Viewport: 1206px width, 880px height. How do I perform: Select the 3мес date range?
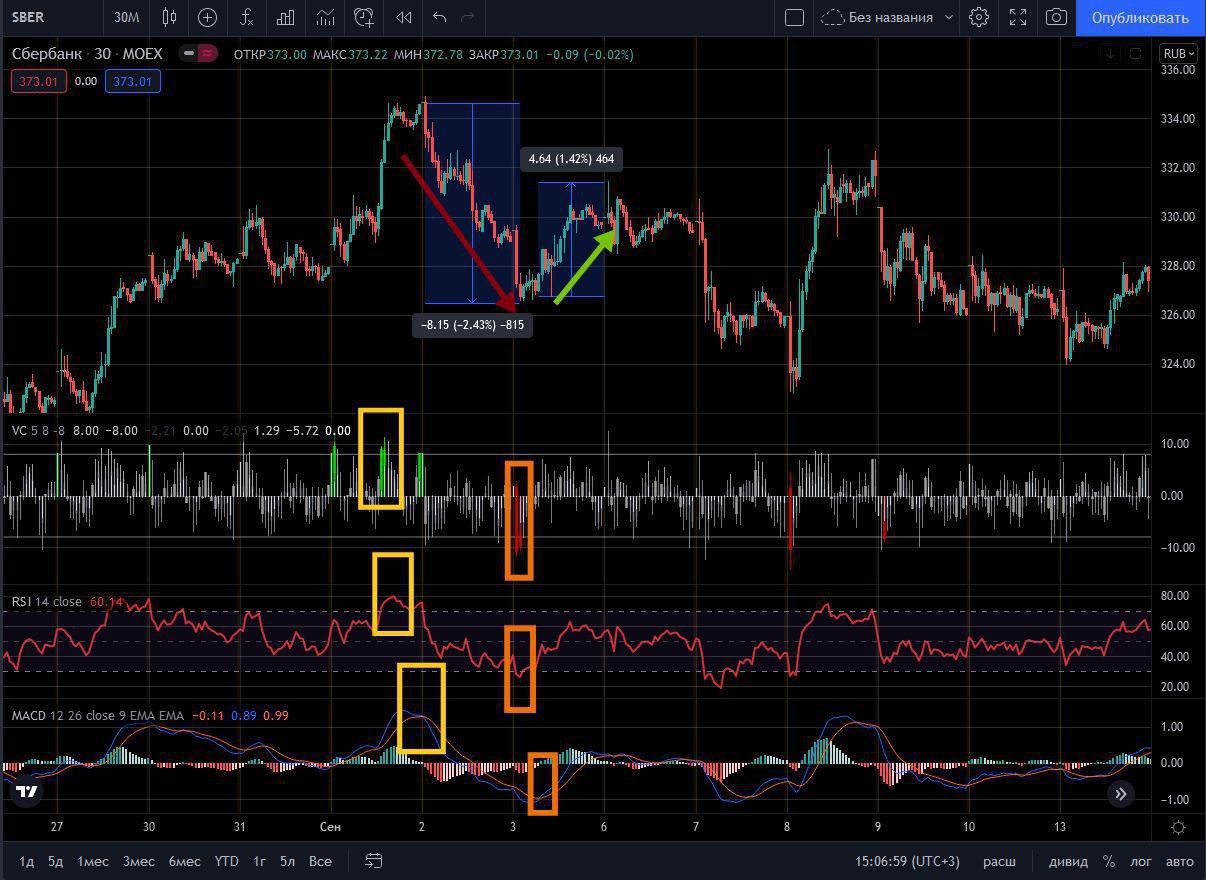click(x=138, y=861)
